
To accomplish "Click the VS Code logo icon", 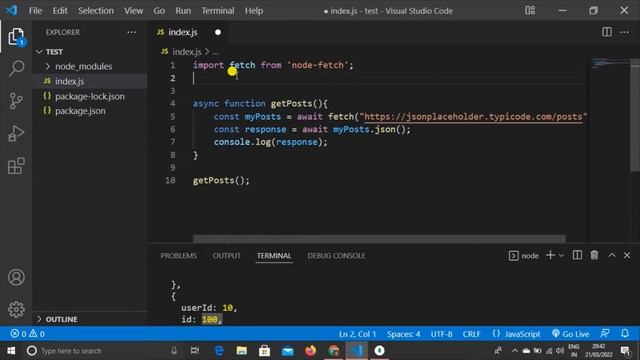I will (11, 10).
